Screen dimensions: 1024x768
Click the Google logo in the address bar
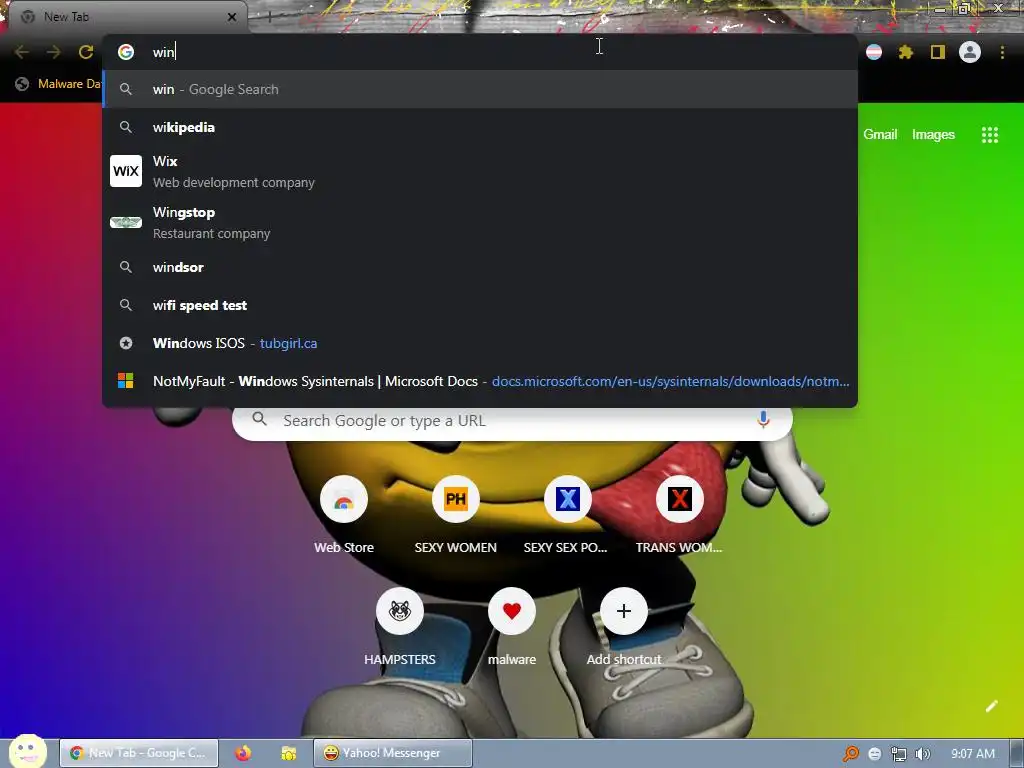tap(125, 52)
